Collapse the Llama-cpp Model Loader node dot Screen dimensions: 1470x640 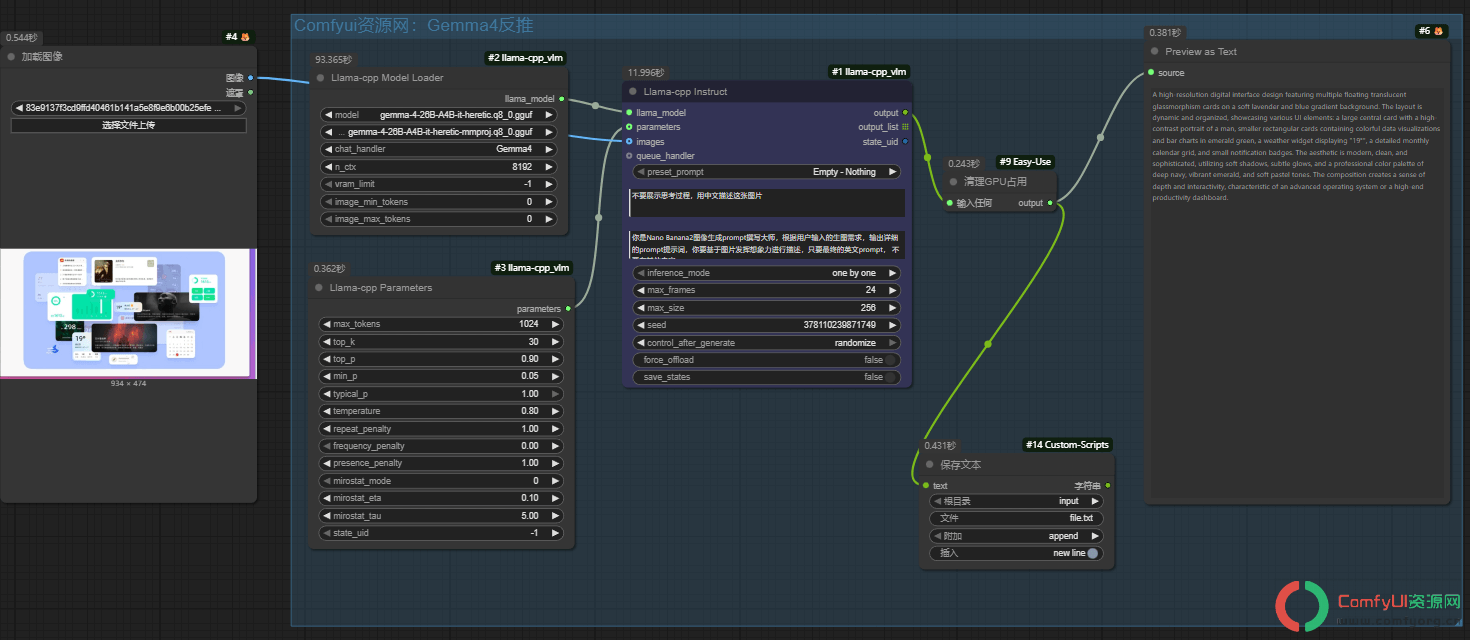coord(321,77)
